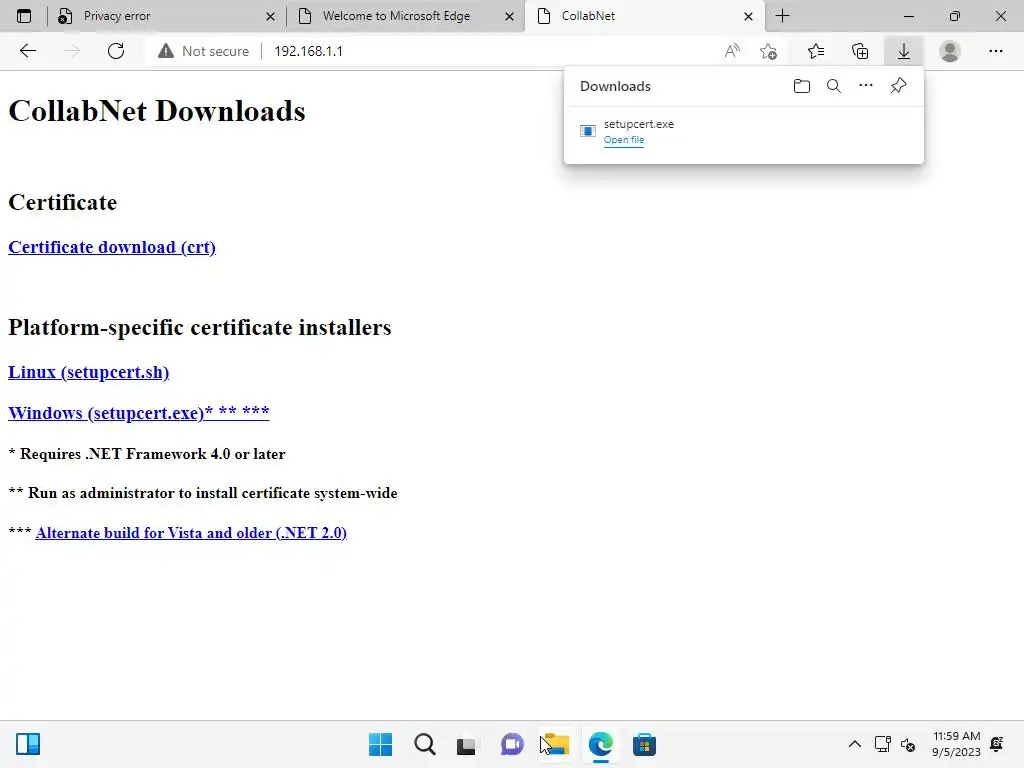The image size is (1024, 768).
Task: Click Microsoft Edge taskbar icon
Action: pyautogui.click(x=600, y=744)
